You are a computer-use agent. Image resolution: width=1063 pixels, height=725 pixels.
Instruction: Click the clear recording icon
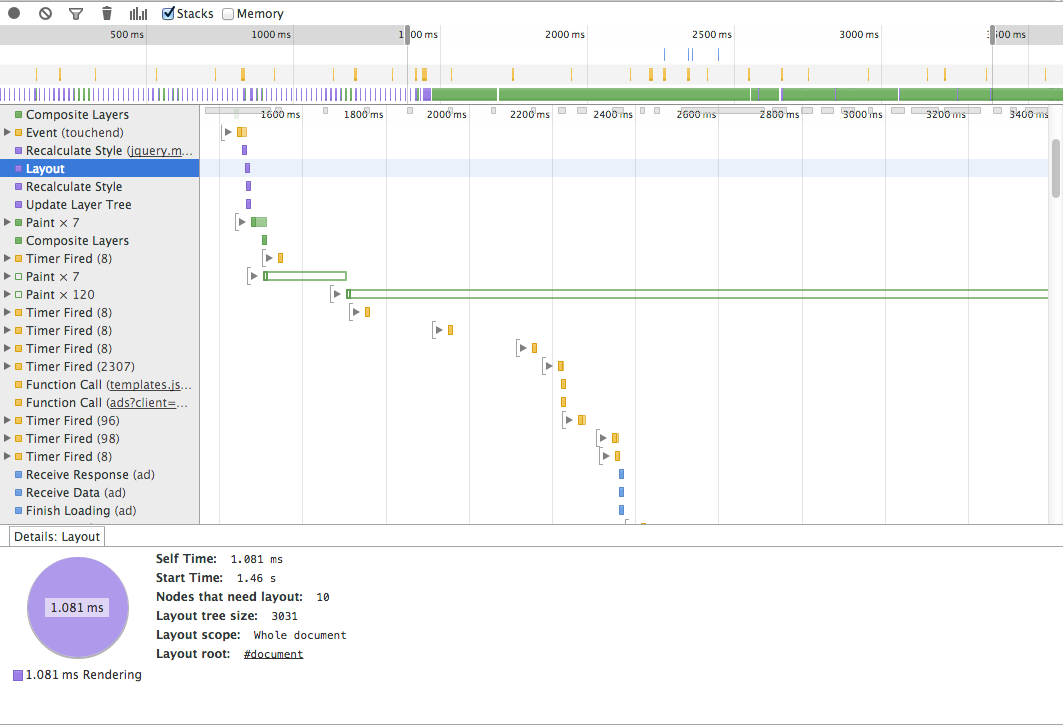(x=45, y=14)
